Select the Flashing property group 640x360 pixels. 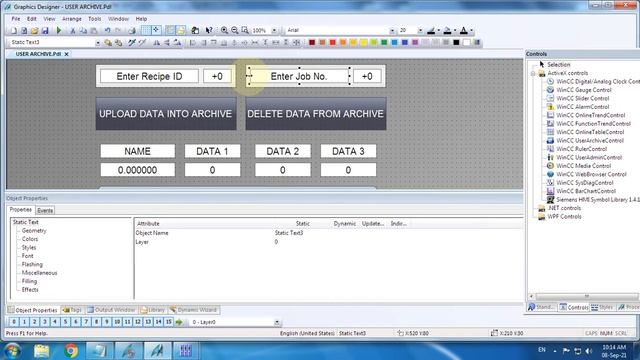pyautogui.click(x=32, y=264)
